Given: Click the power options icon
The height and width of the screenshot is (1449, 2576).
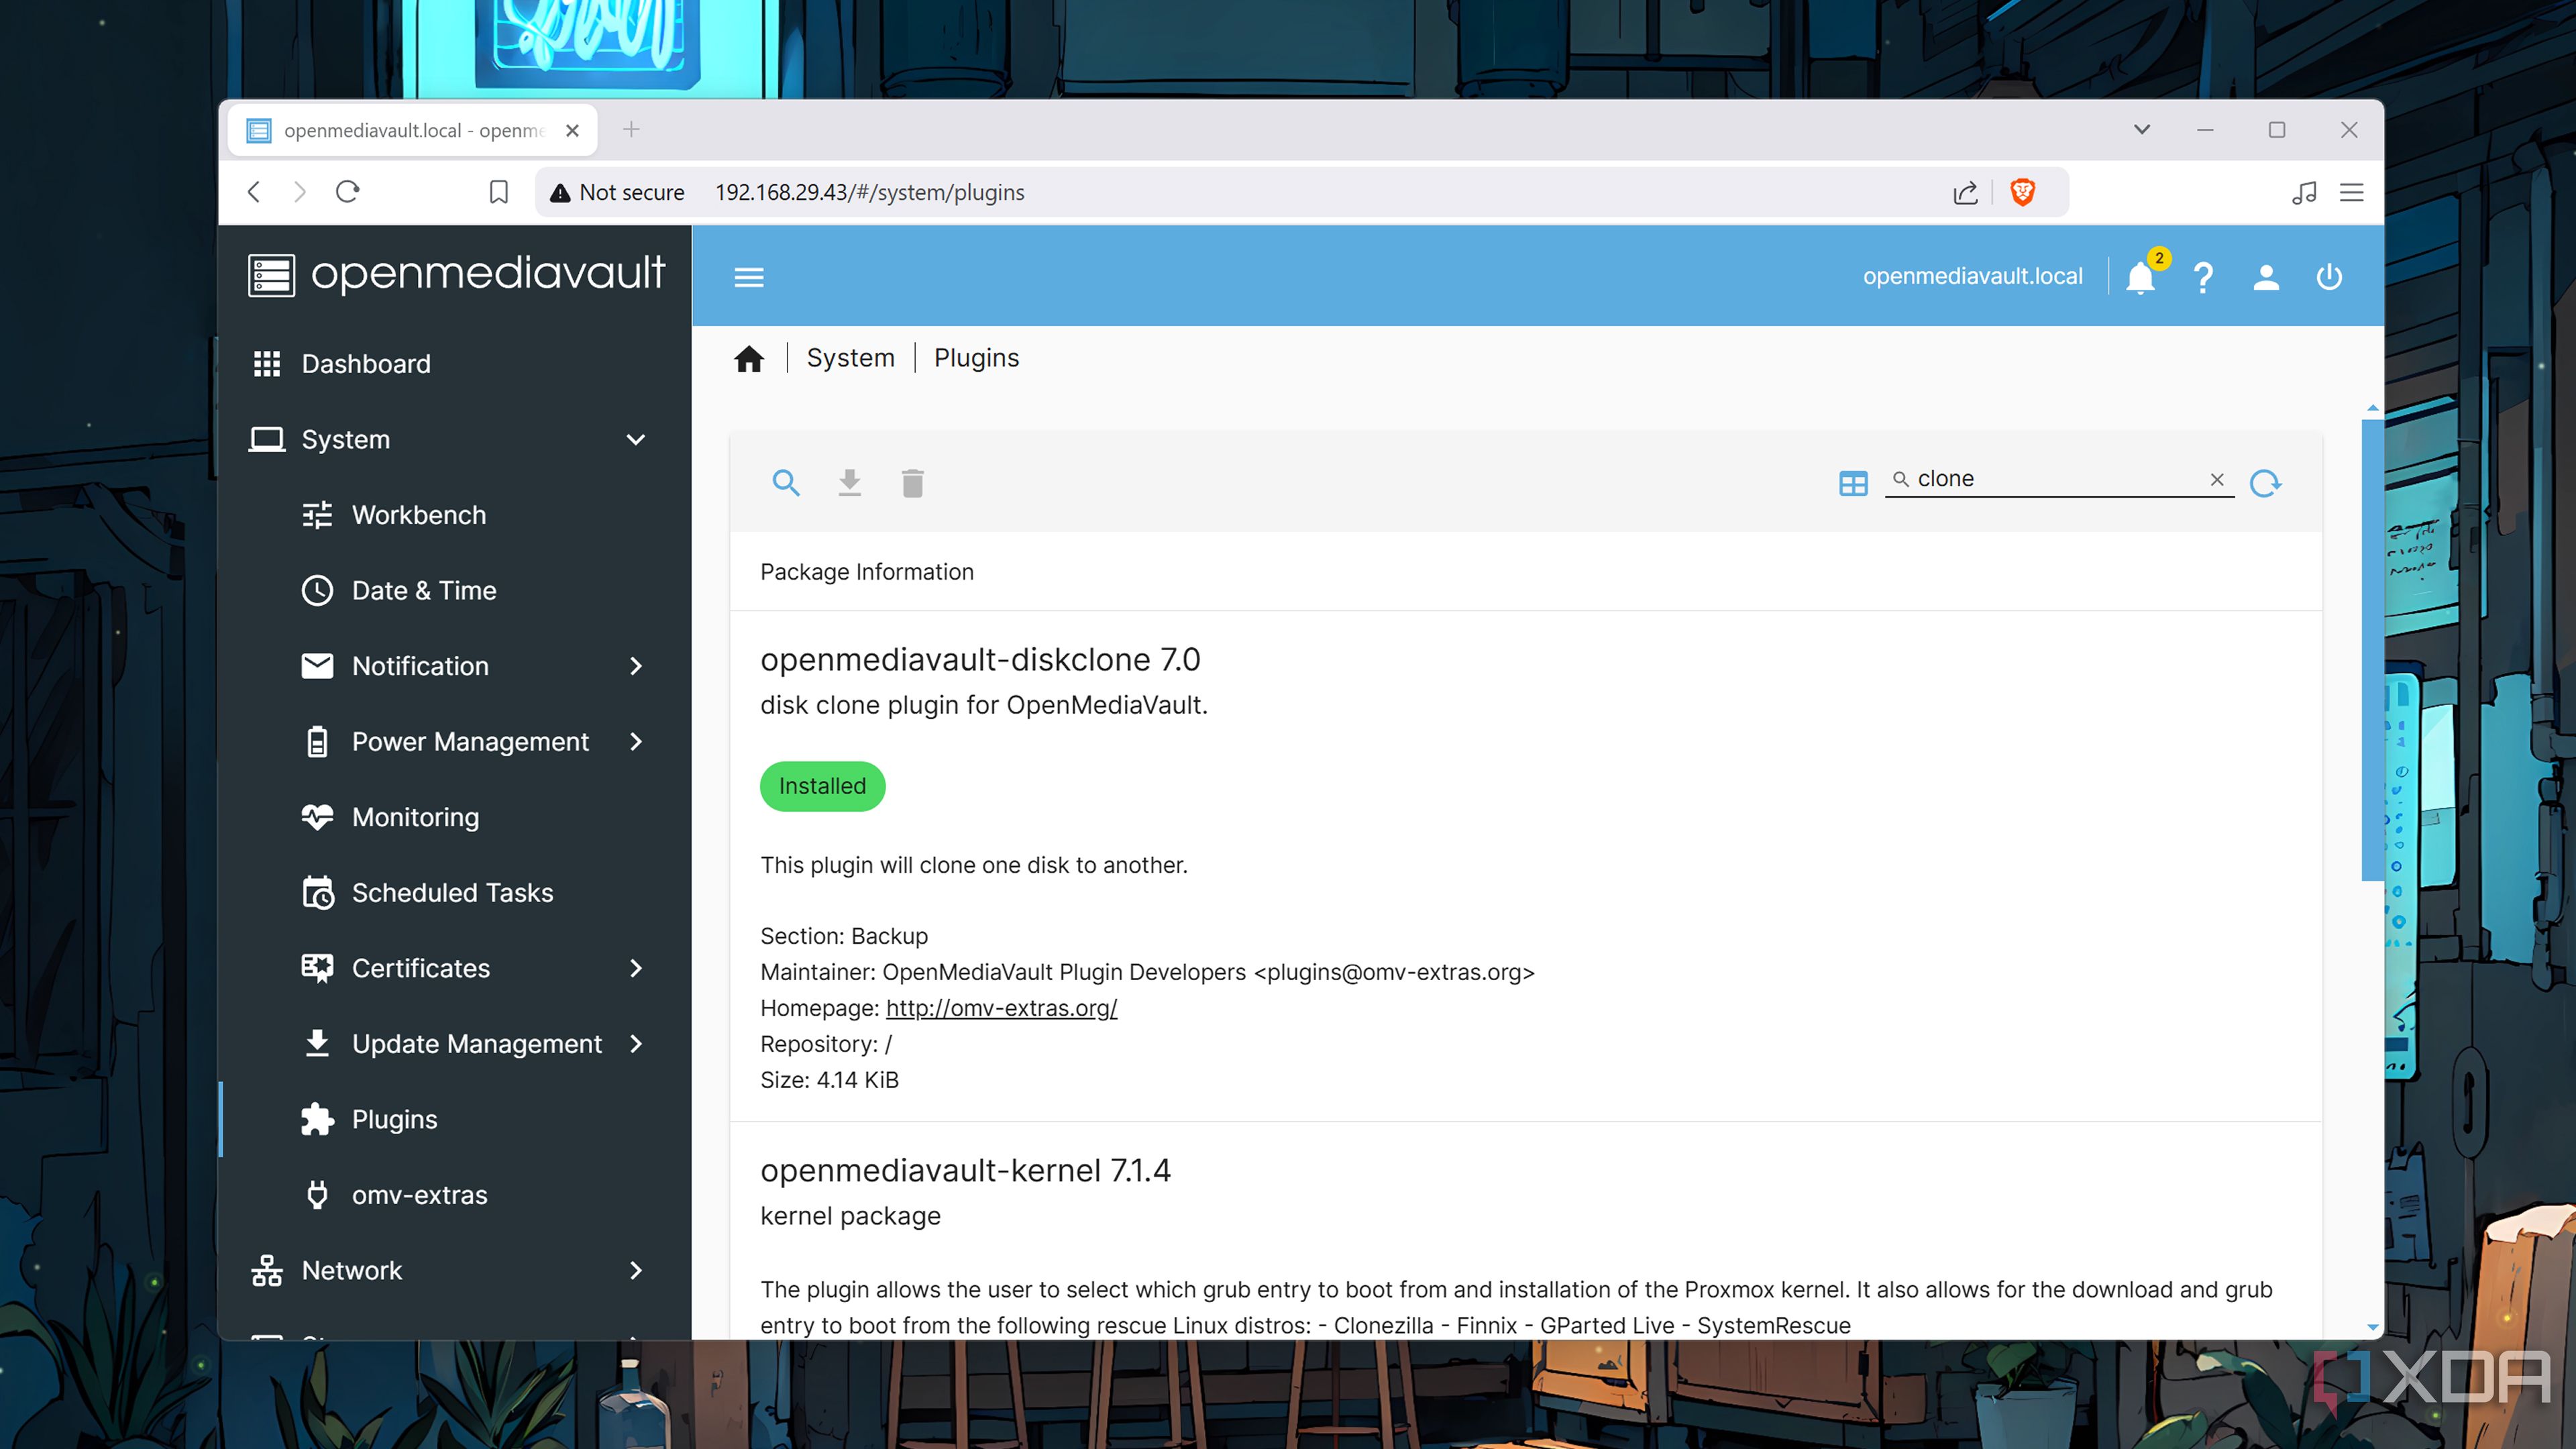Looking at the screenshot, I should [x=2329, y=277].
